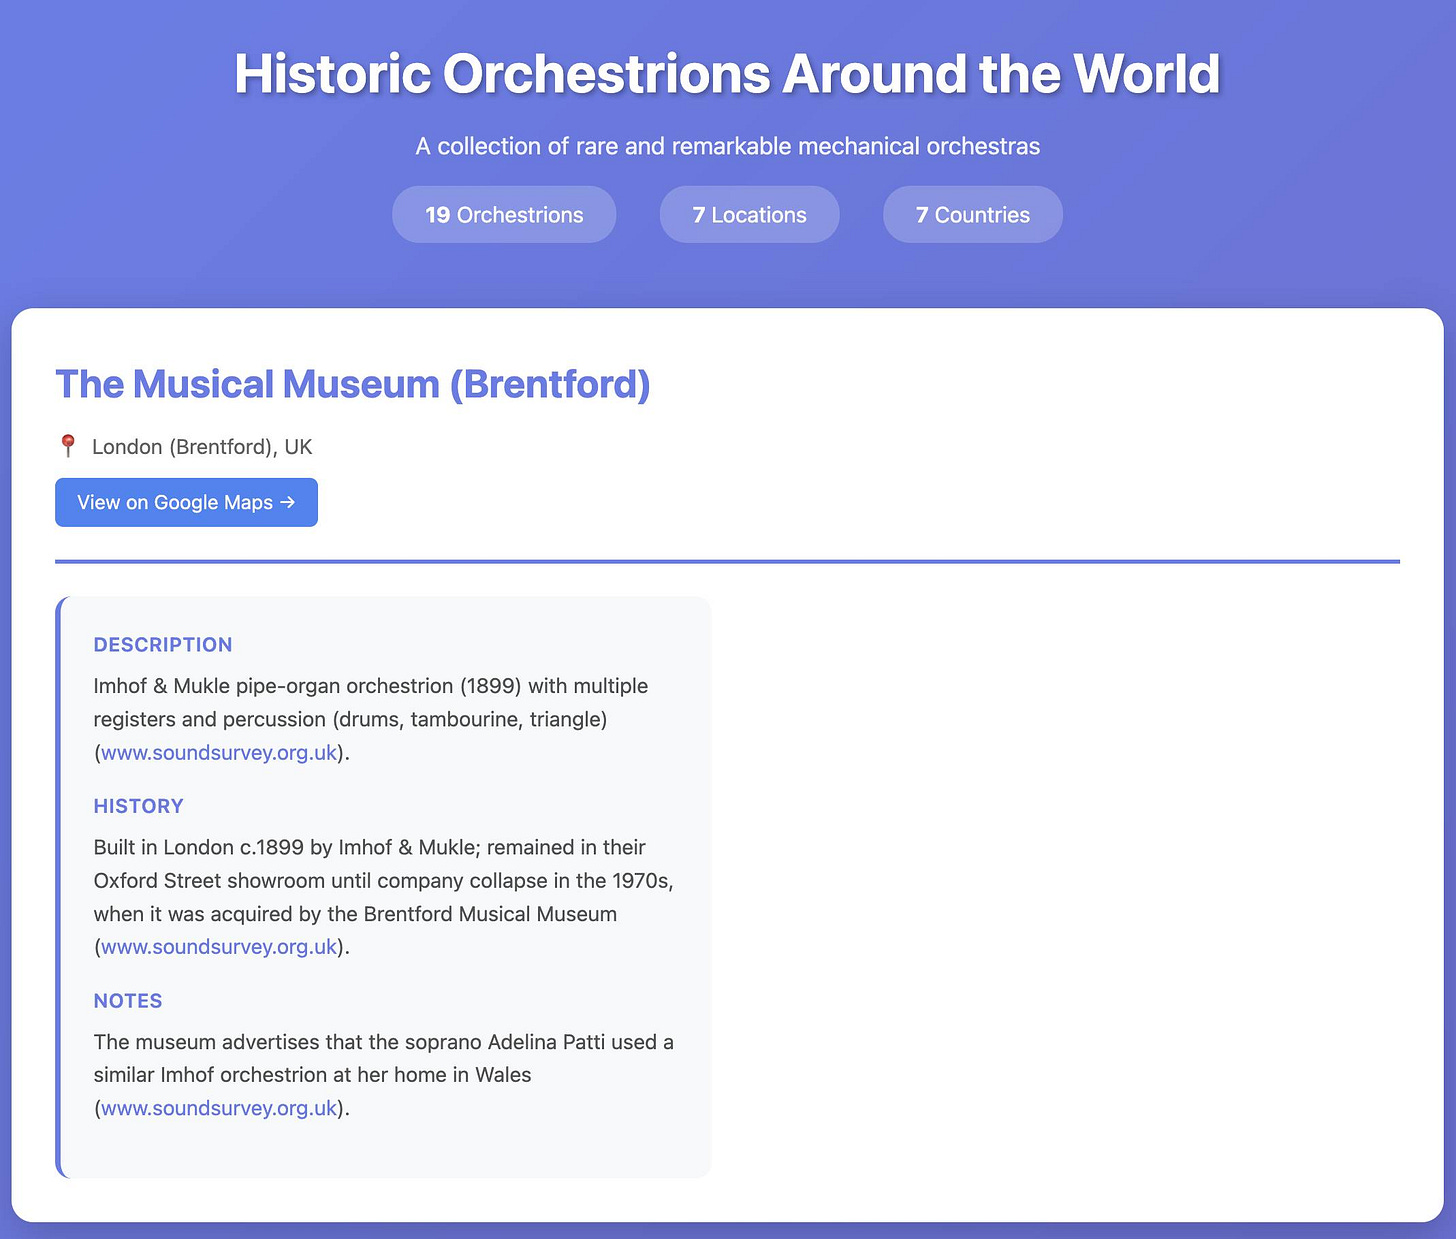This screenshot has height=1239, width=1456.
Task: Click the divider line below the Maps button
Action: pos(727,560)
